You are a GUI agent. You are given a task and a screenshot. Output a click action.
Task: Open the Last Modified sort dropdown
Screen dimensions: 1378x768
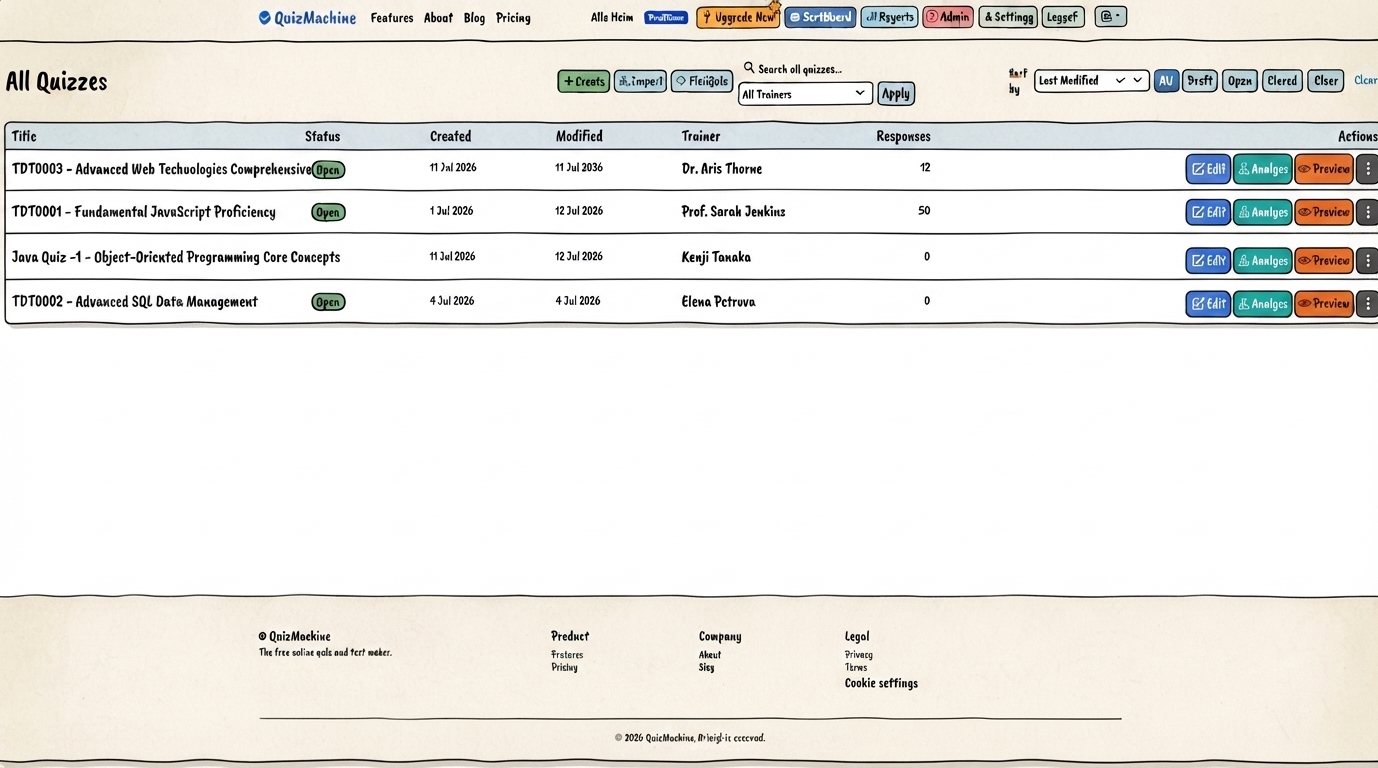pyautogui.click(x=1091, y=80)
